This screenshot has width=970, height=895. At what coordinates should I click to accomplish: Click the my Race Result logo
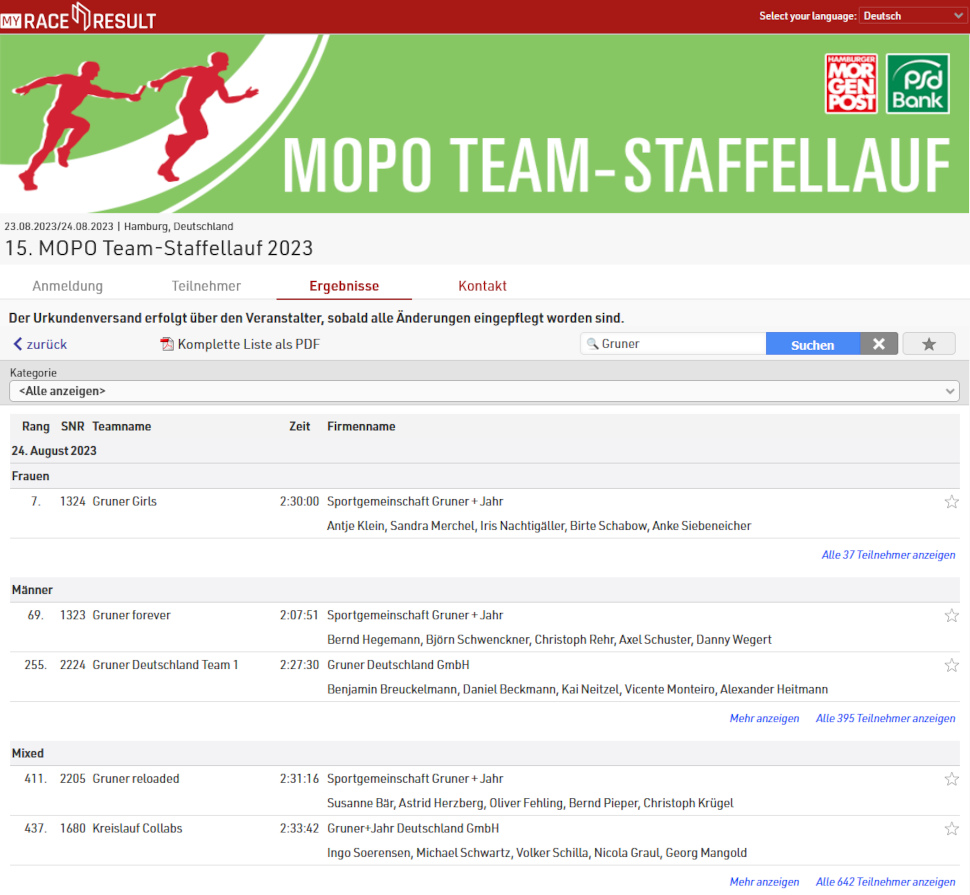tap(78, 17)
